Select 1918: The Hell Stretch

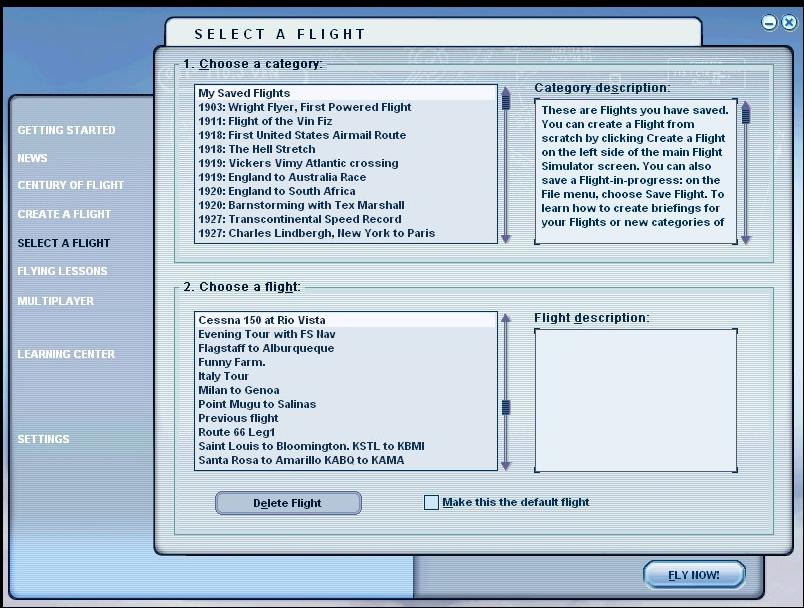coord(346,149)
